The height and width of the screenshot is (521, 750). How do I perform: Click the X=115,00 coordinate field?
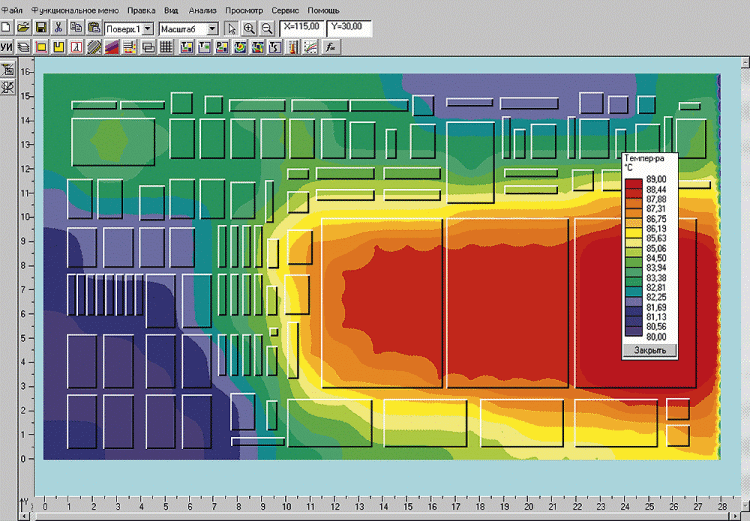coord(302,28)
